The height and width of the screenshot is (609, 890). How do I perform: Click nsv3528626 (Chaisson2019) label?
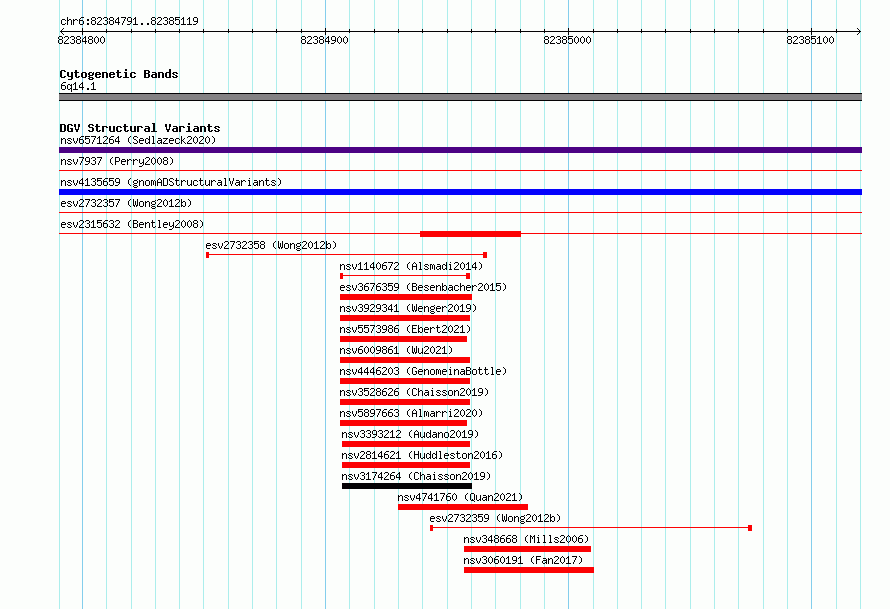point(414,392)
